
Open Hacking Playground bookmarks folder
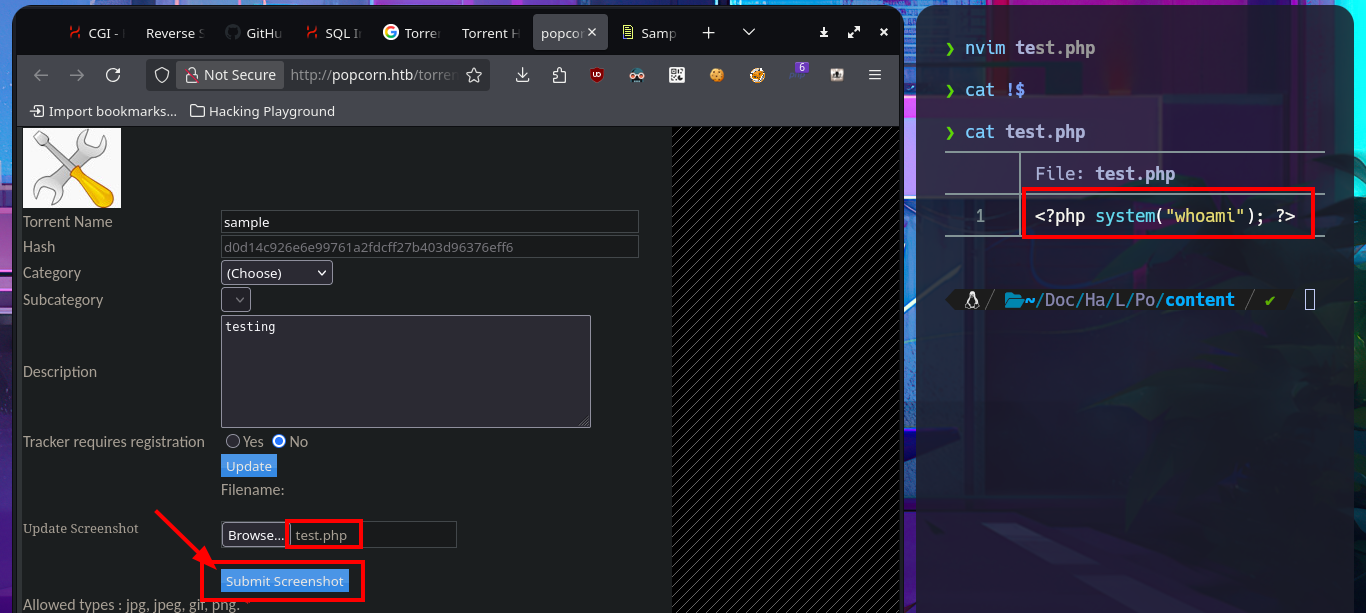tap(262, 111)
